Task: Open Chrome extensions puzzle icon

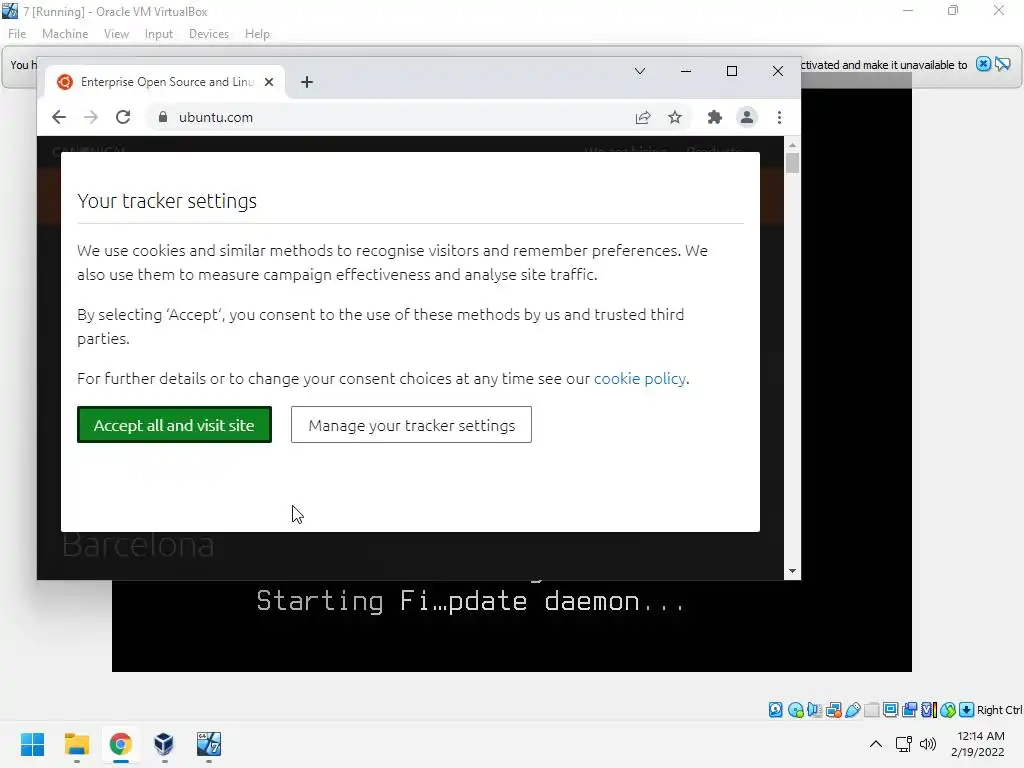Action: point(714,117)
